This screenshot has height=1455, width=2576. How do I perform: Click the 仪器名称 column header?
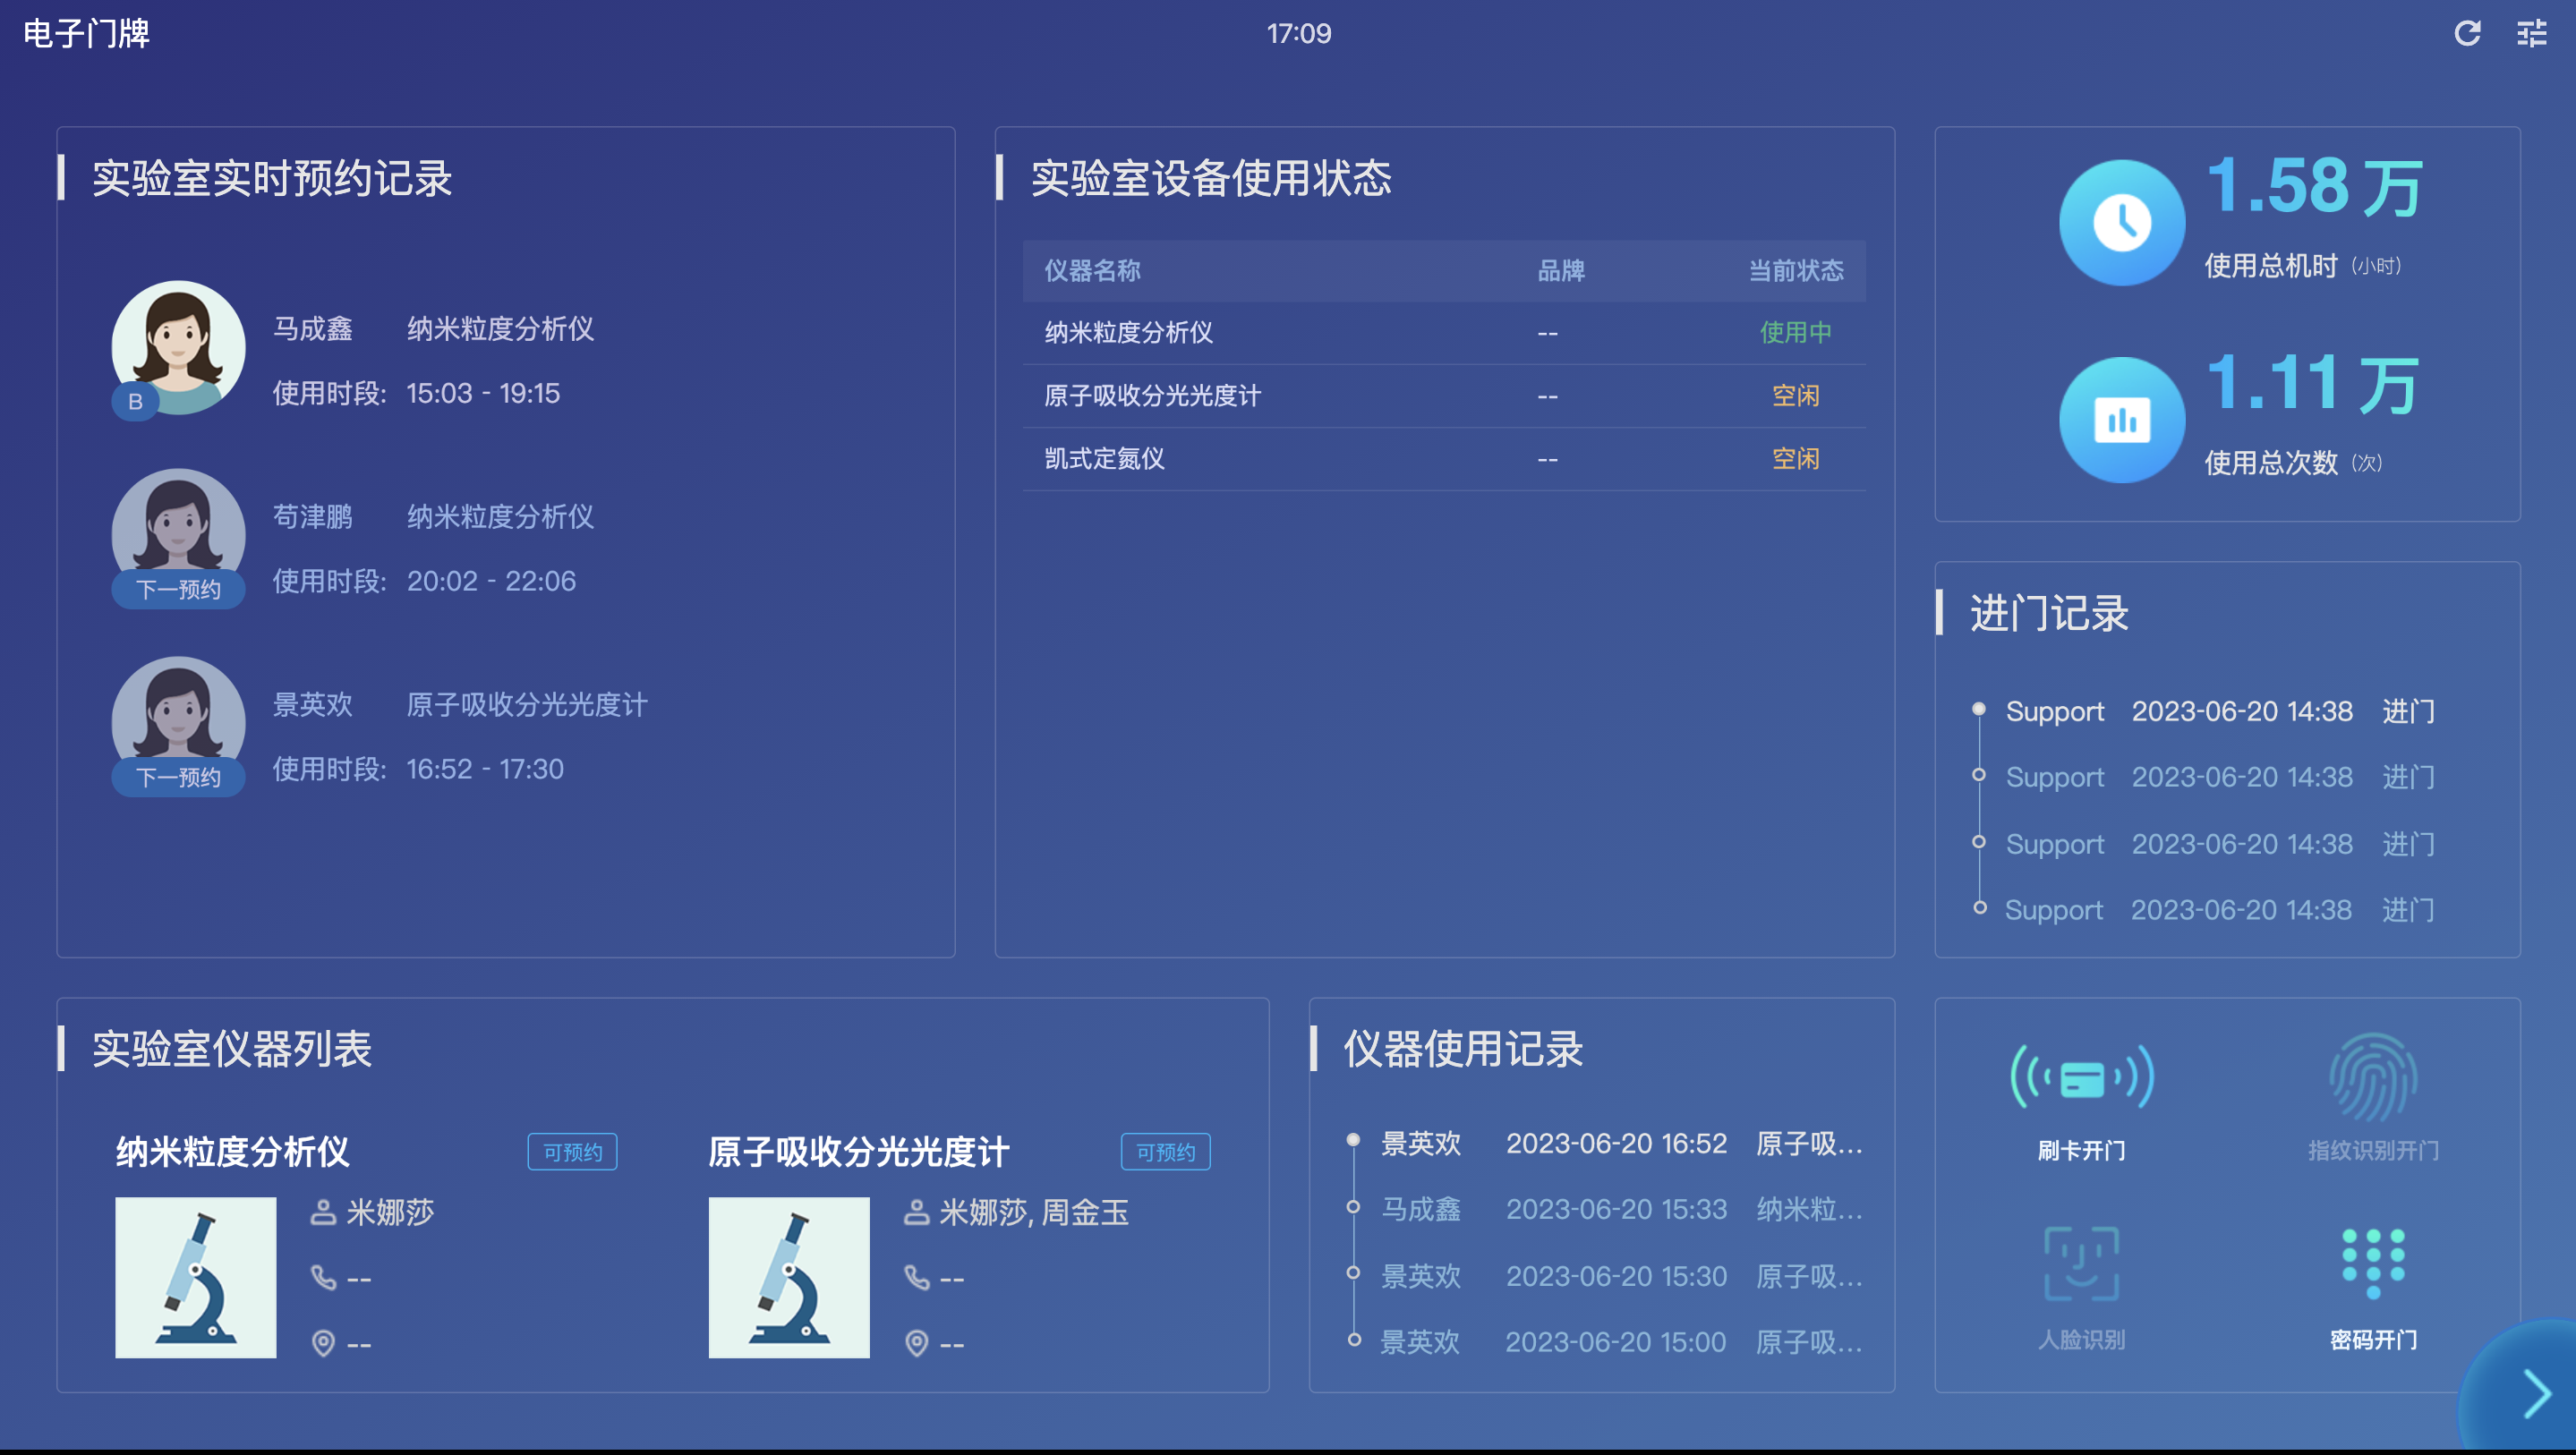[1092, 270]
